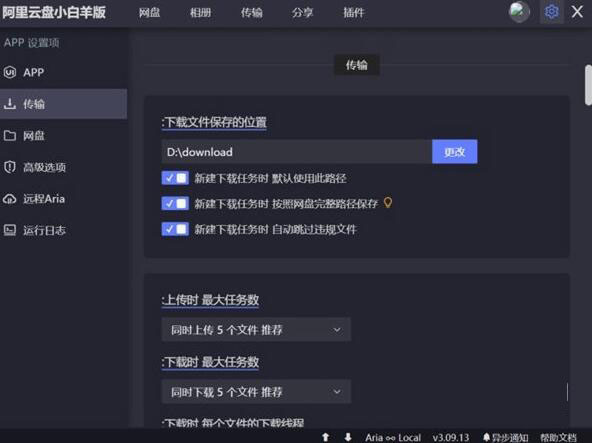Click Aria ∞ Local status entry

pos(393,437)
